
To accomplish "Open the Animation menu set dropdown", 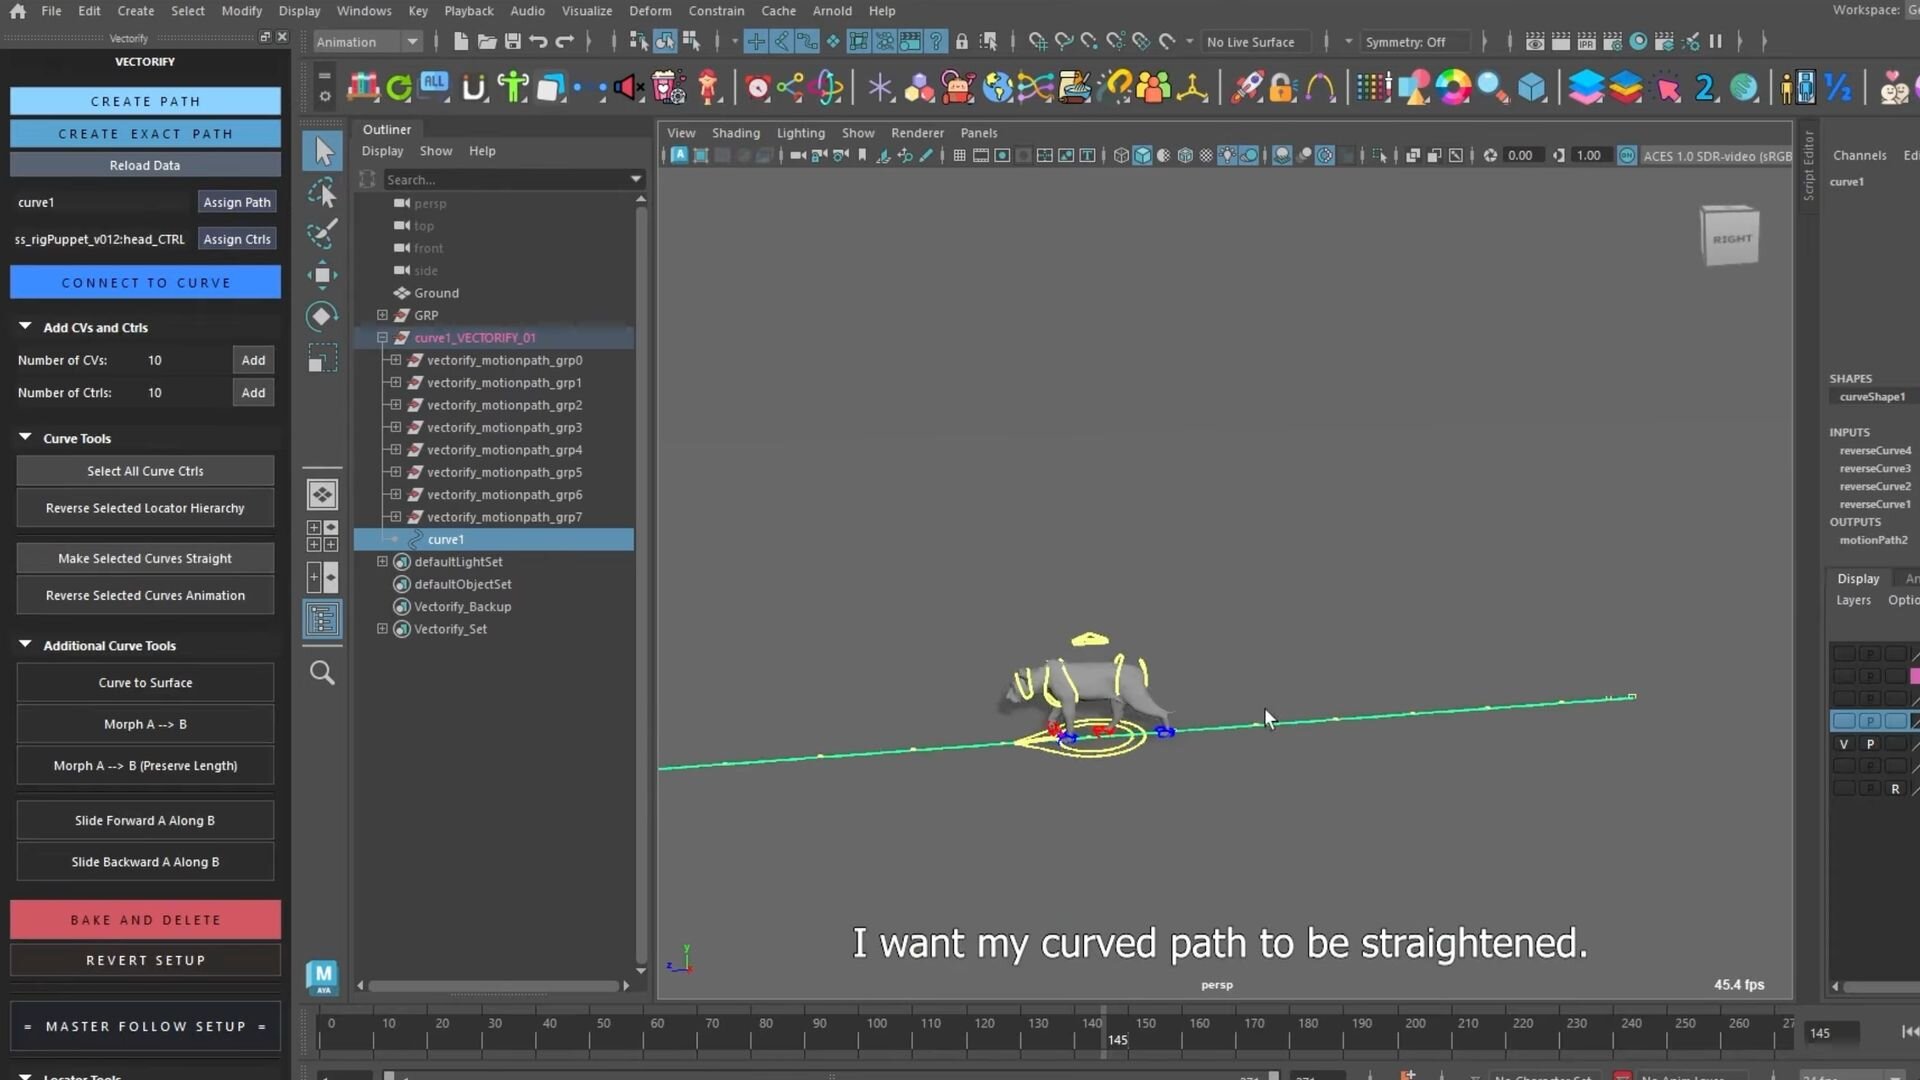I will pyautogui.click(x=367, y=42).
